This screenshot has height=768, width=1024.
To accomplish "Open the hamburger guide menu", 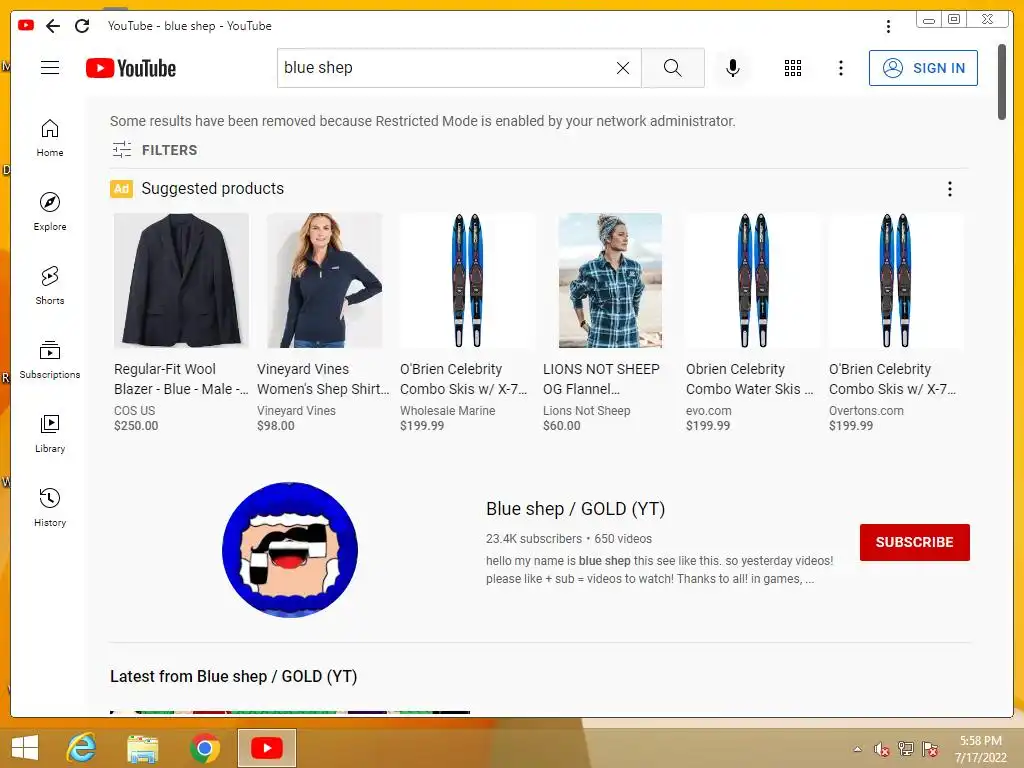I will tap(50, 68).
